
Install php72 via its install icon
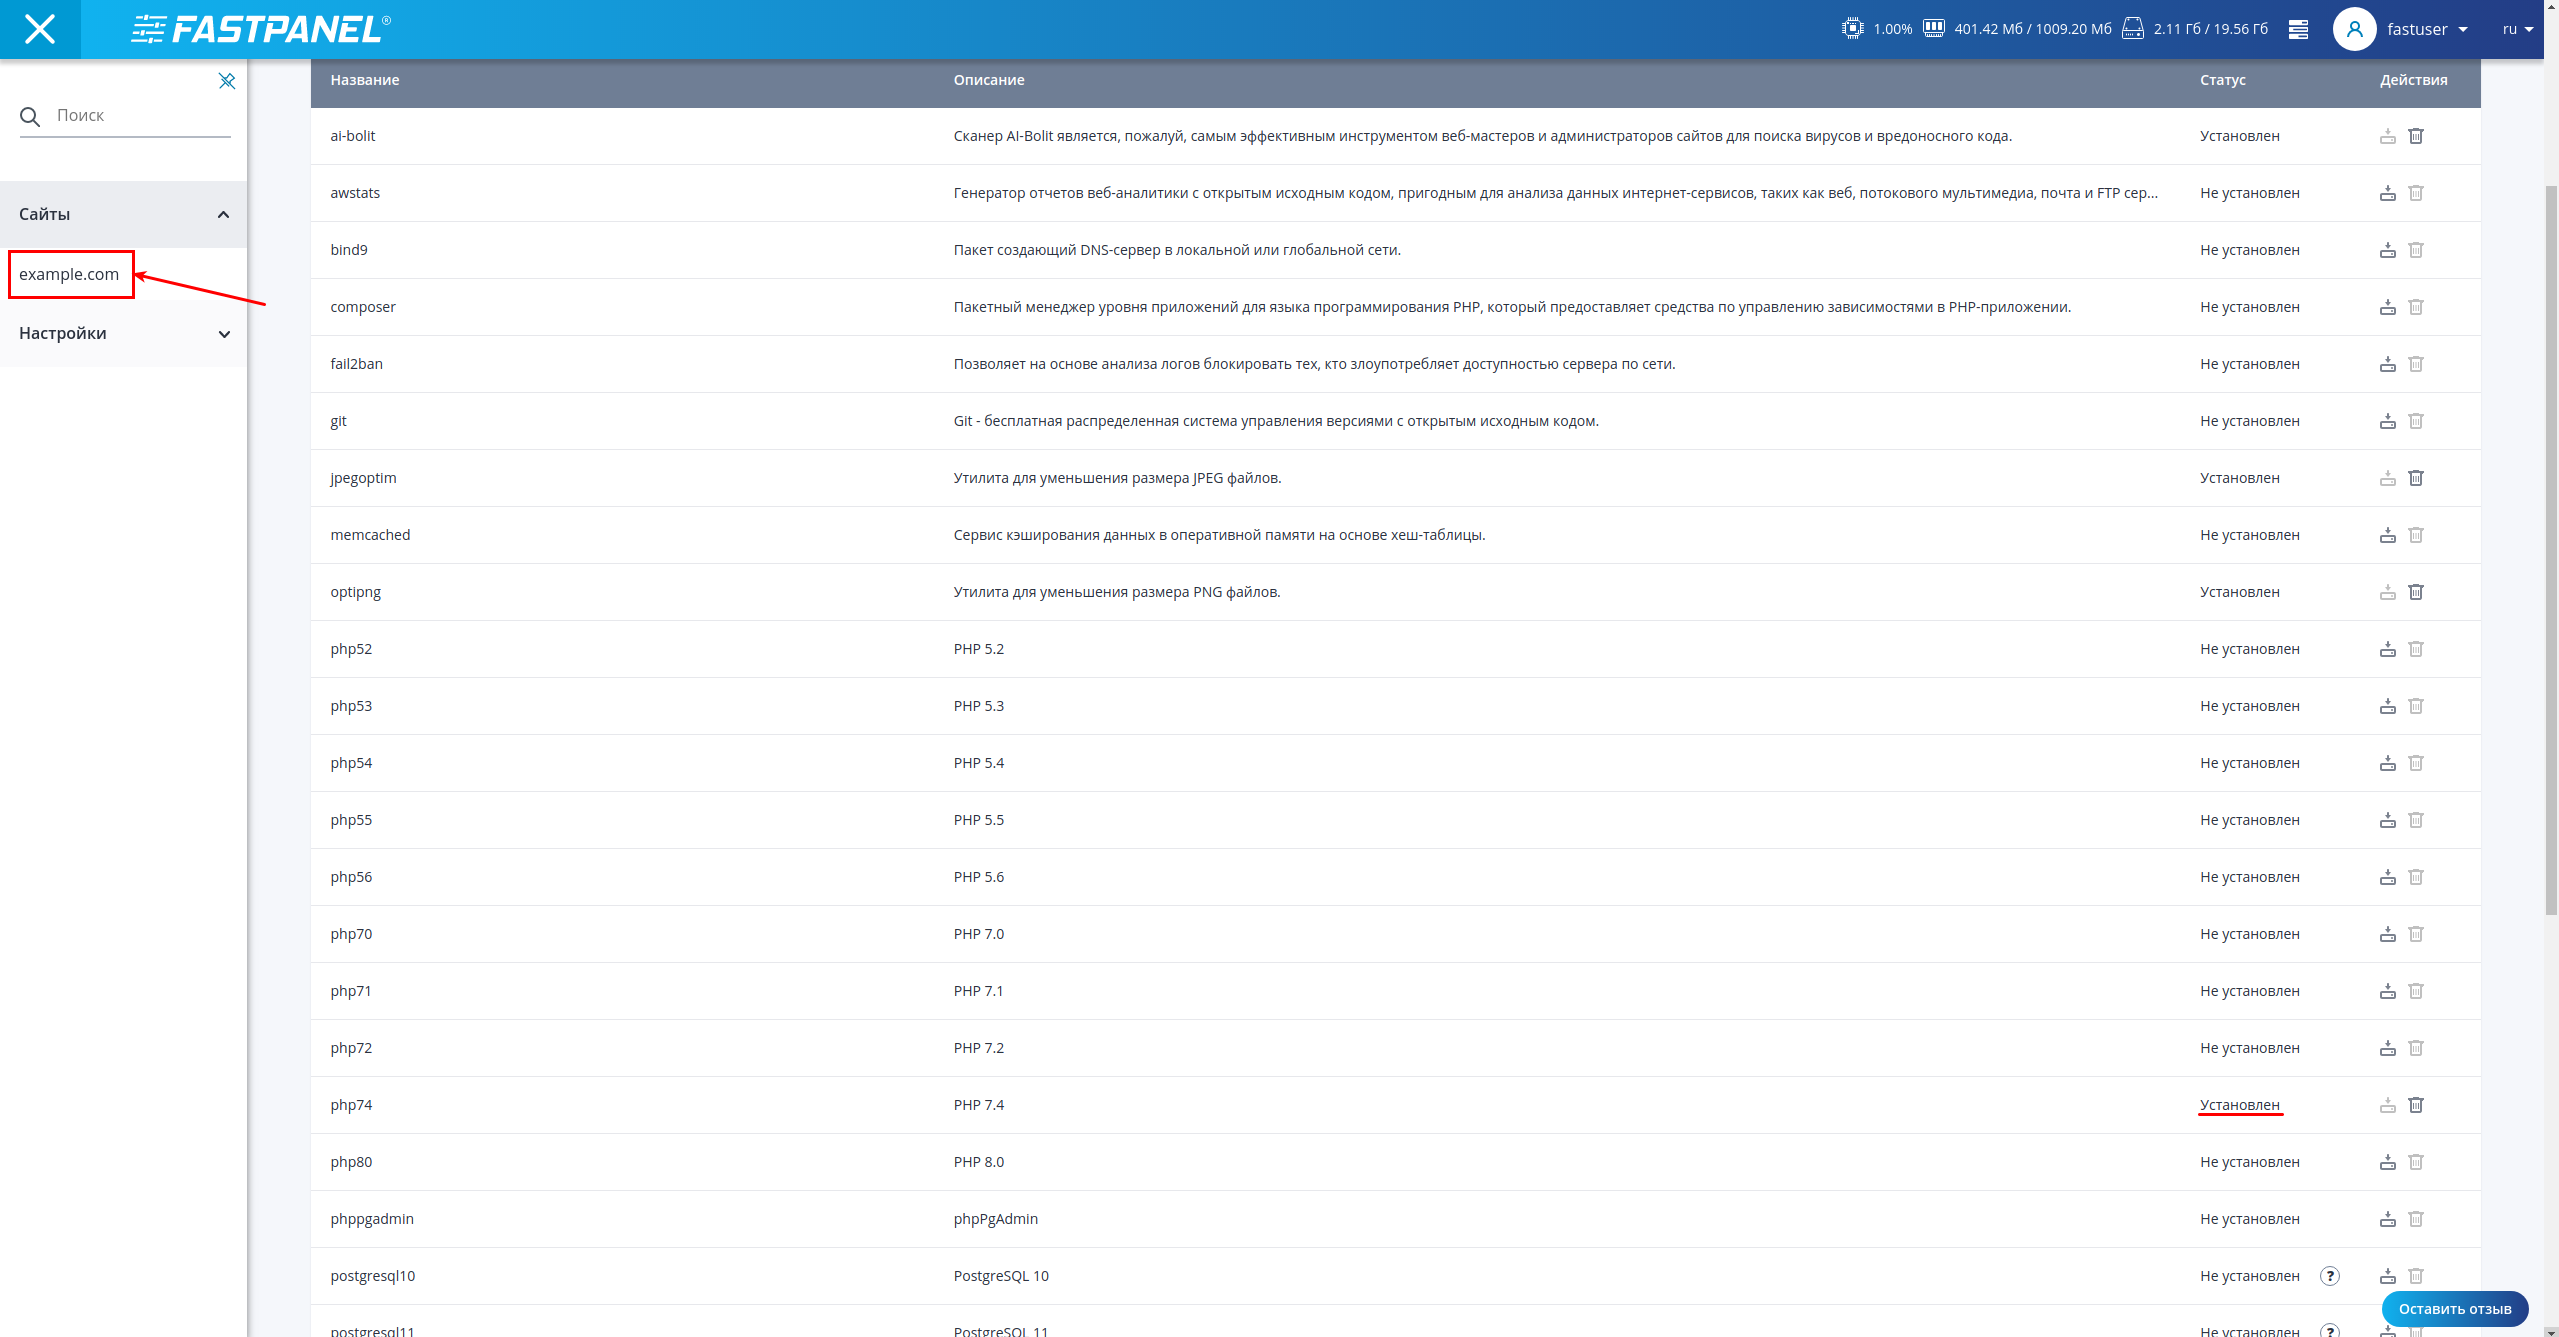[x=2387, y=1048]
